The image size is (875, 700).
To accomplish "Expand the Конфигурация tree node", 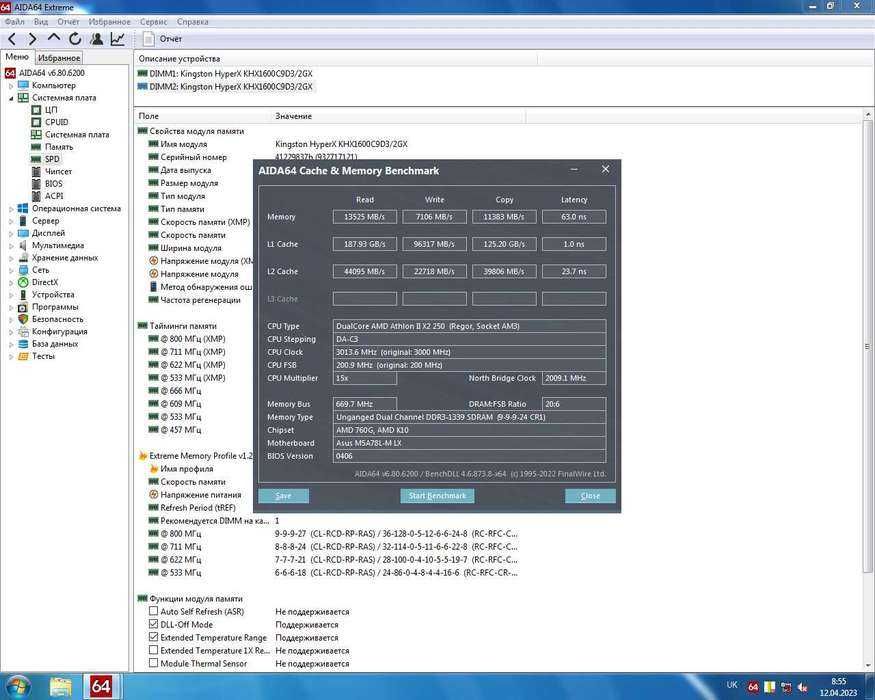I will coord(11,332).
